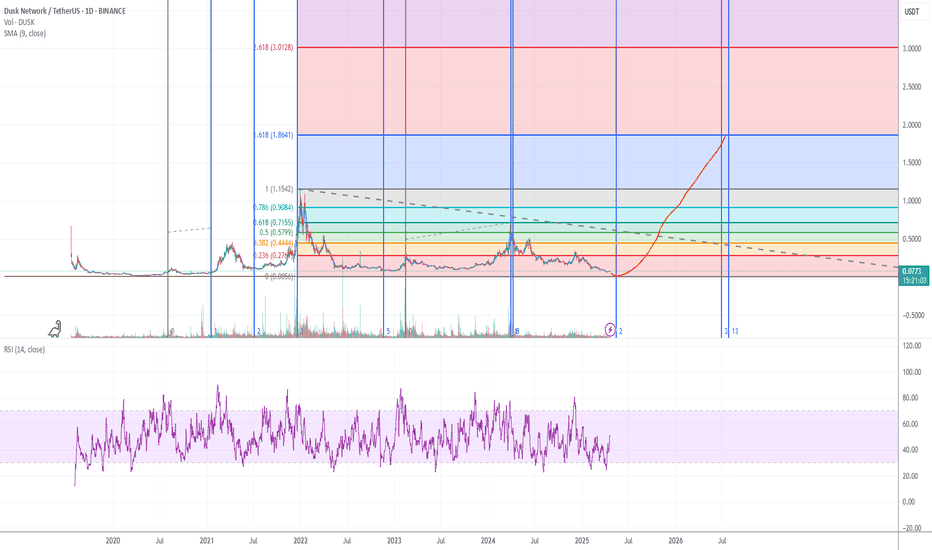
Task: Click the 0.5 (0.5799) Fibonacci level label
Action: coord(276,232)
